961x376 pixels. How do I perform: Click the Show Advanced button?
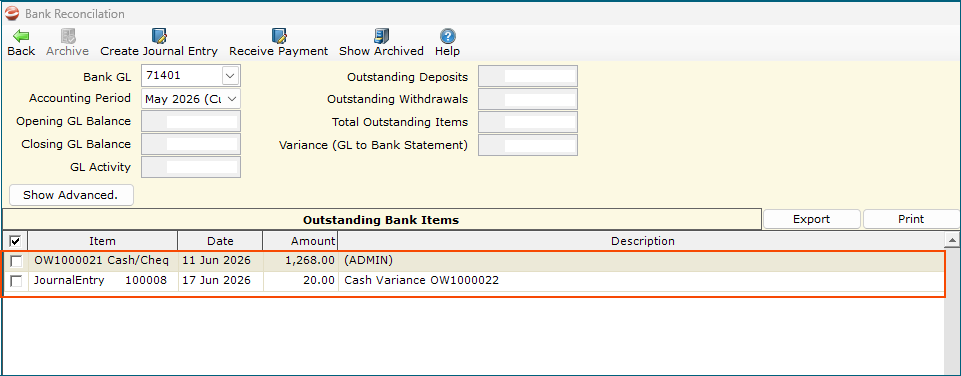[x=71, y=195]
